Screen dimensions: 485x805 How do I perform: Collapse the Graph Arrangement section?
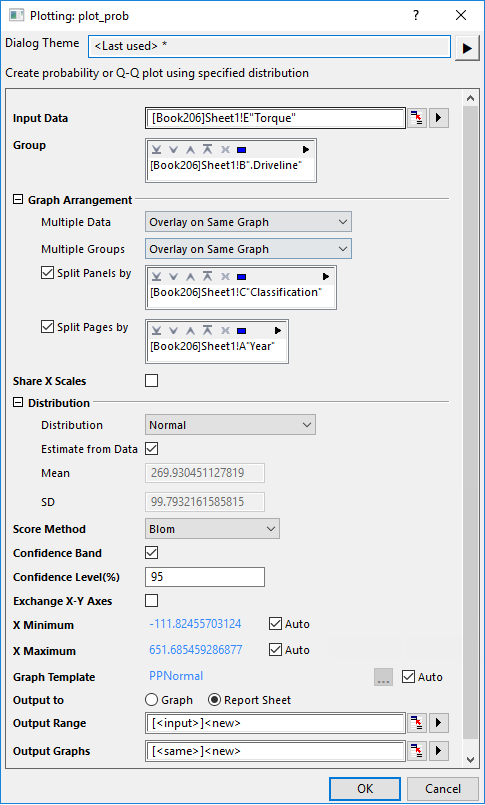click(18, 200)
